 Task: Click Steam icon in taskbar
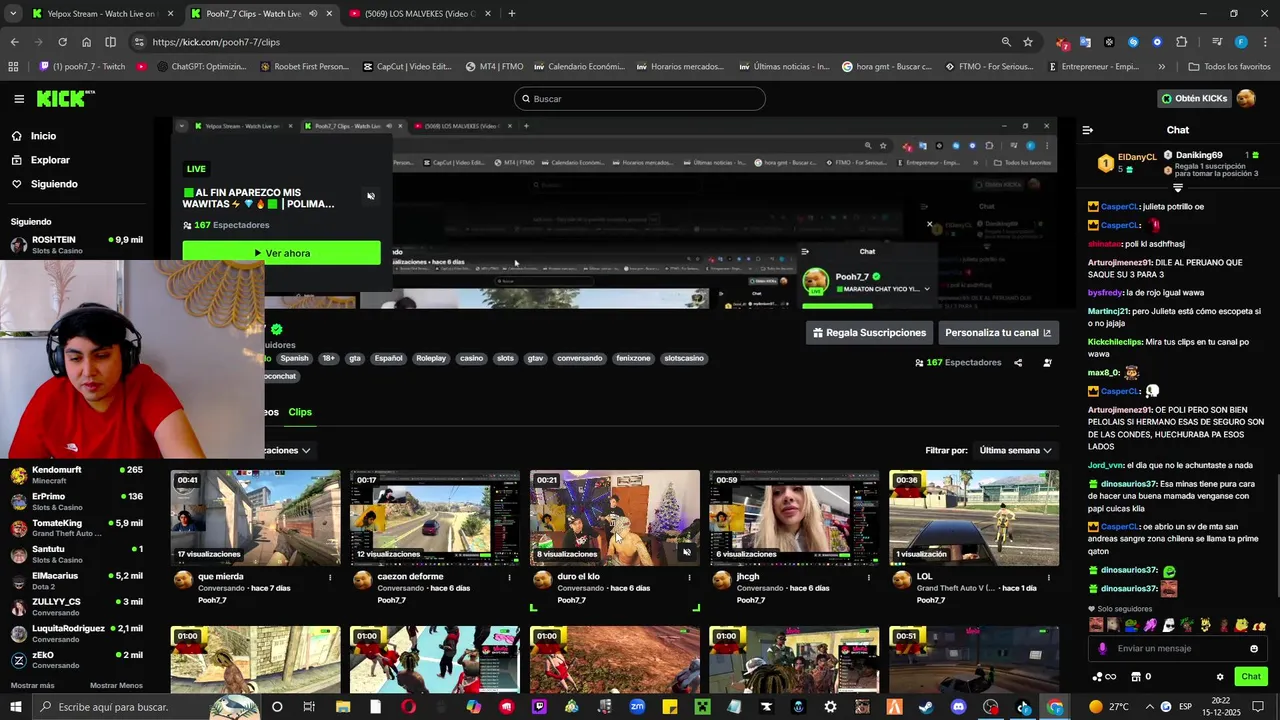(x=926, y=707)
